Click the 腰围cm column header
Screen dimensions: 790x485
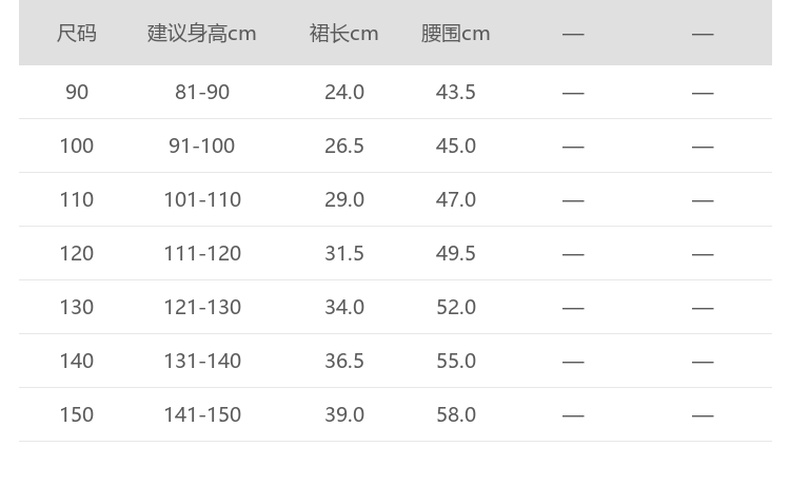(455, 33)
